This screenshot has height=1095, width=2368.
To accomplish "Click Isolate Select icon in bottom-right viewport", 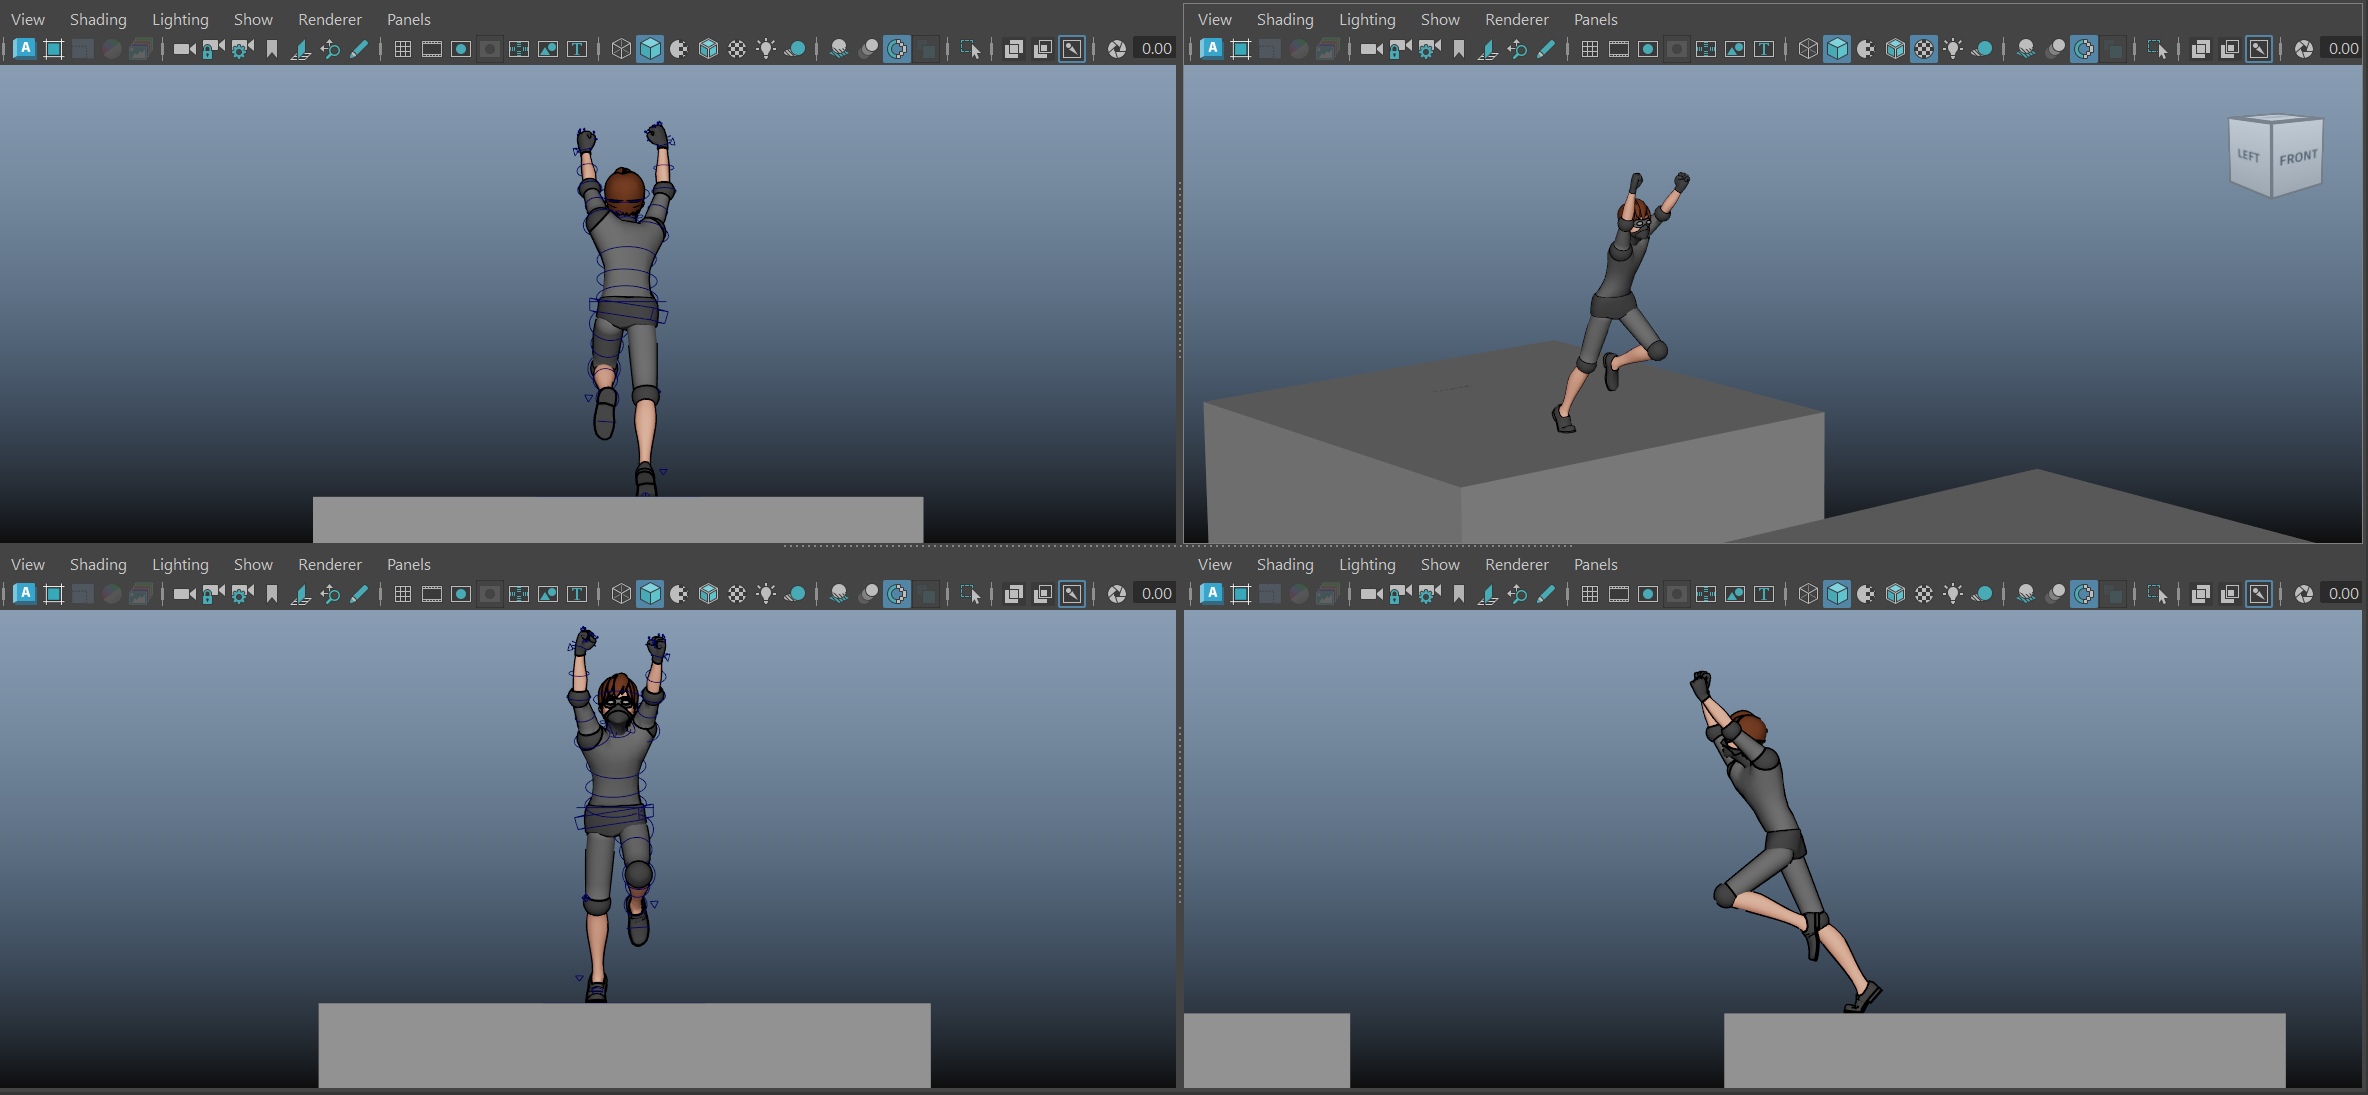I will pyautogui.click(x=2156, y=594).
